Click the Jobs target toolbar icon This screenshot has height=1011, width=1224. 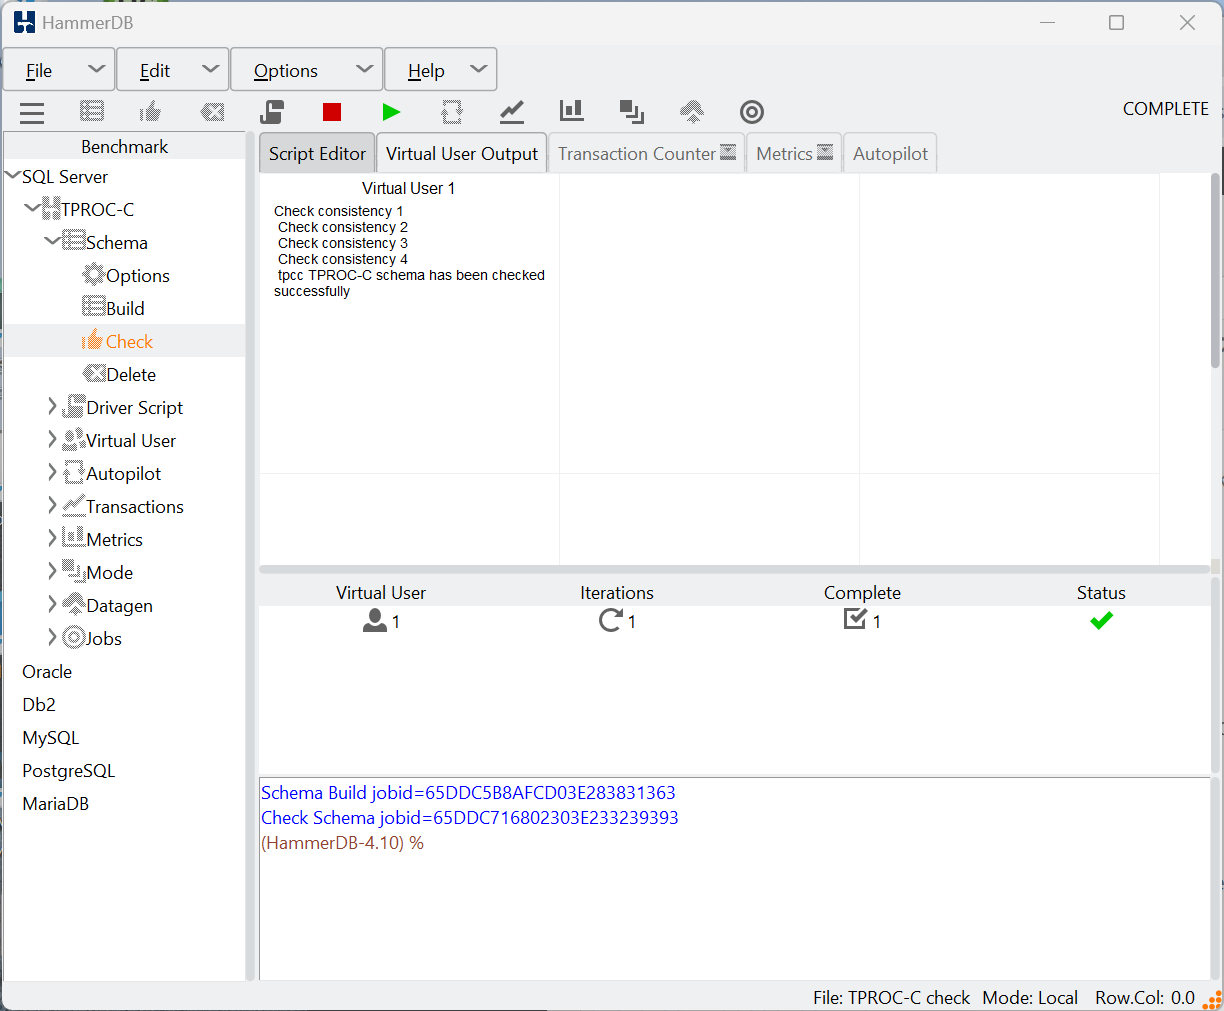coord(752,112)
